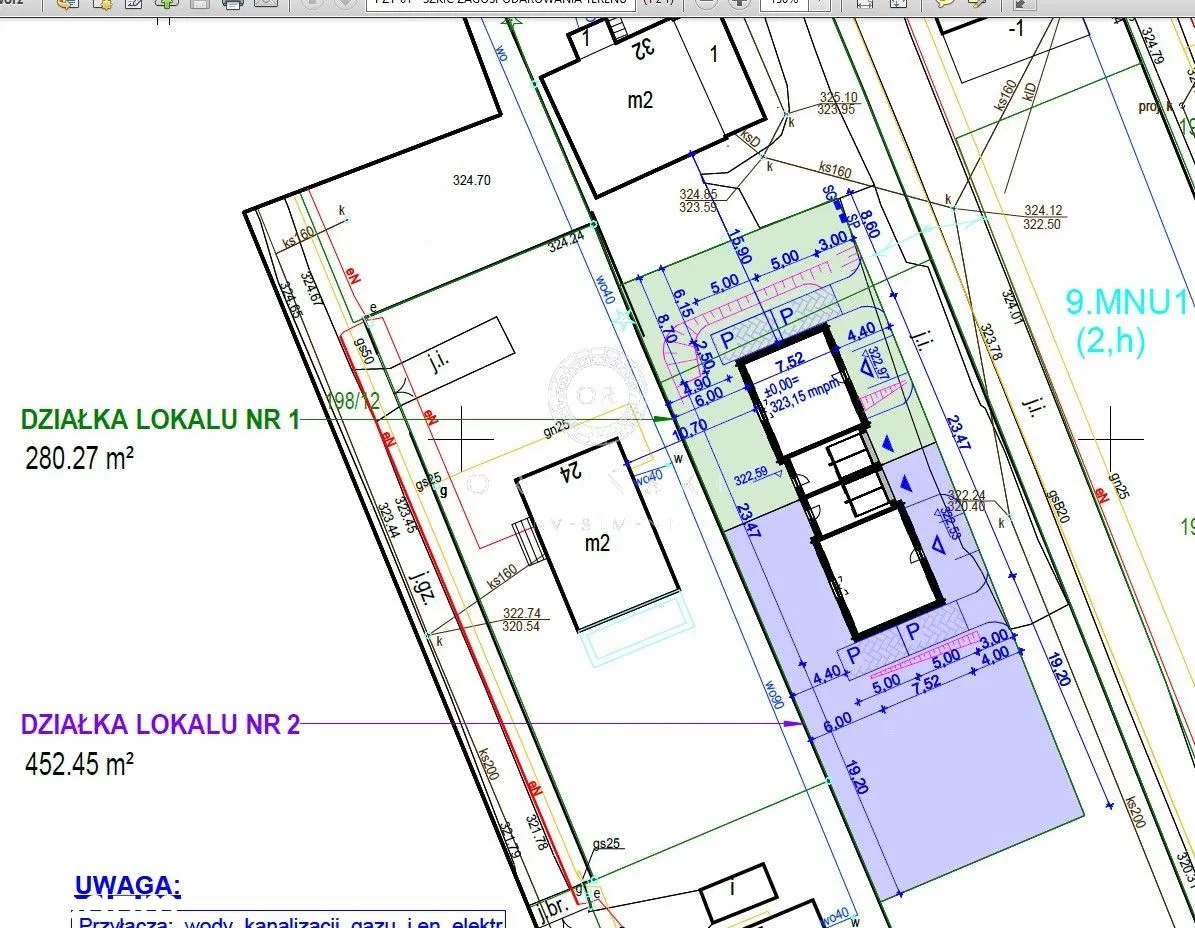Send the file by email envelope icon

point(265,3)
